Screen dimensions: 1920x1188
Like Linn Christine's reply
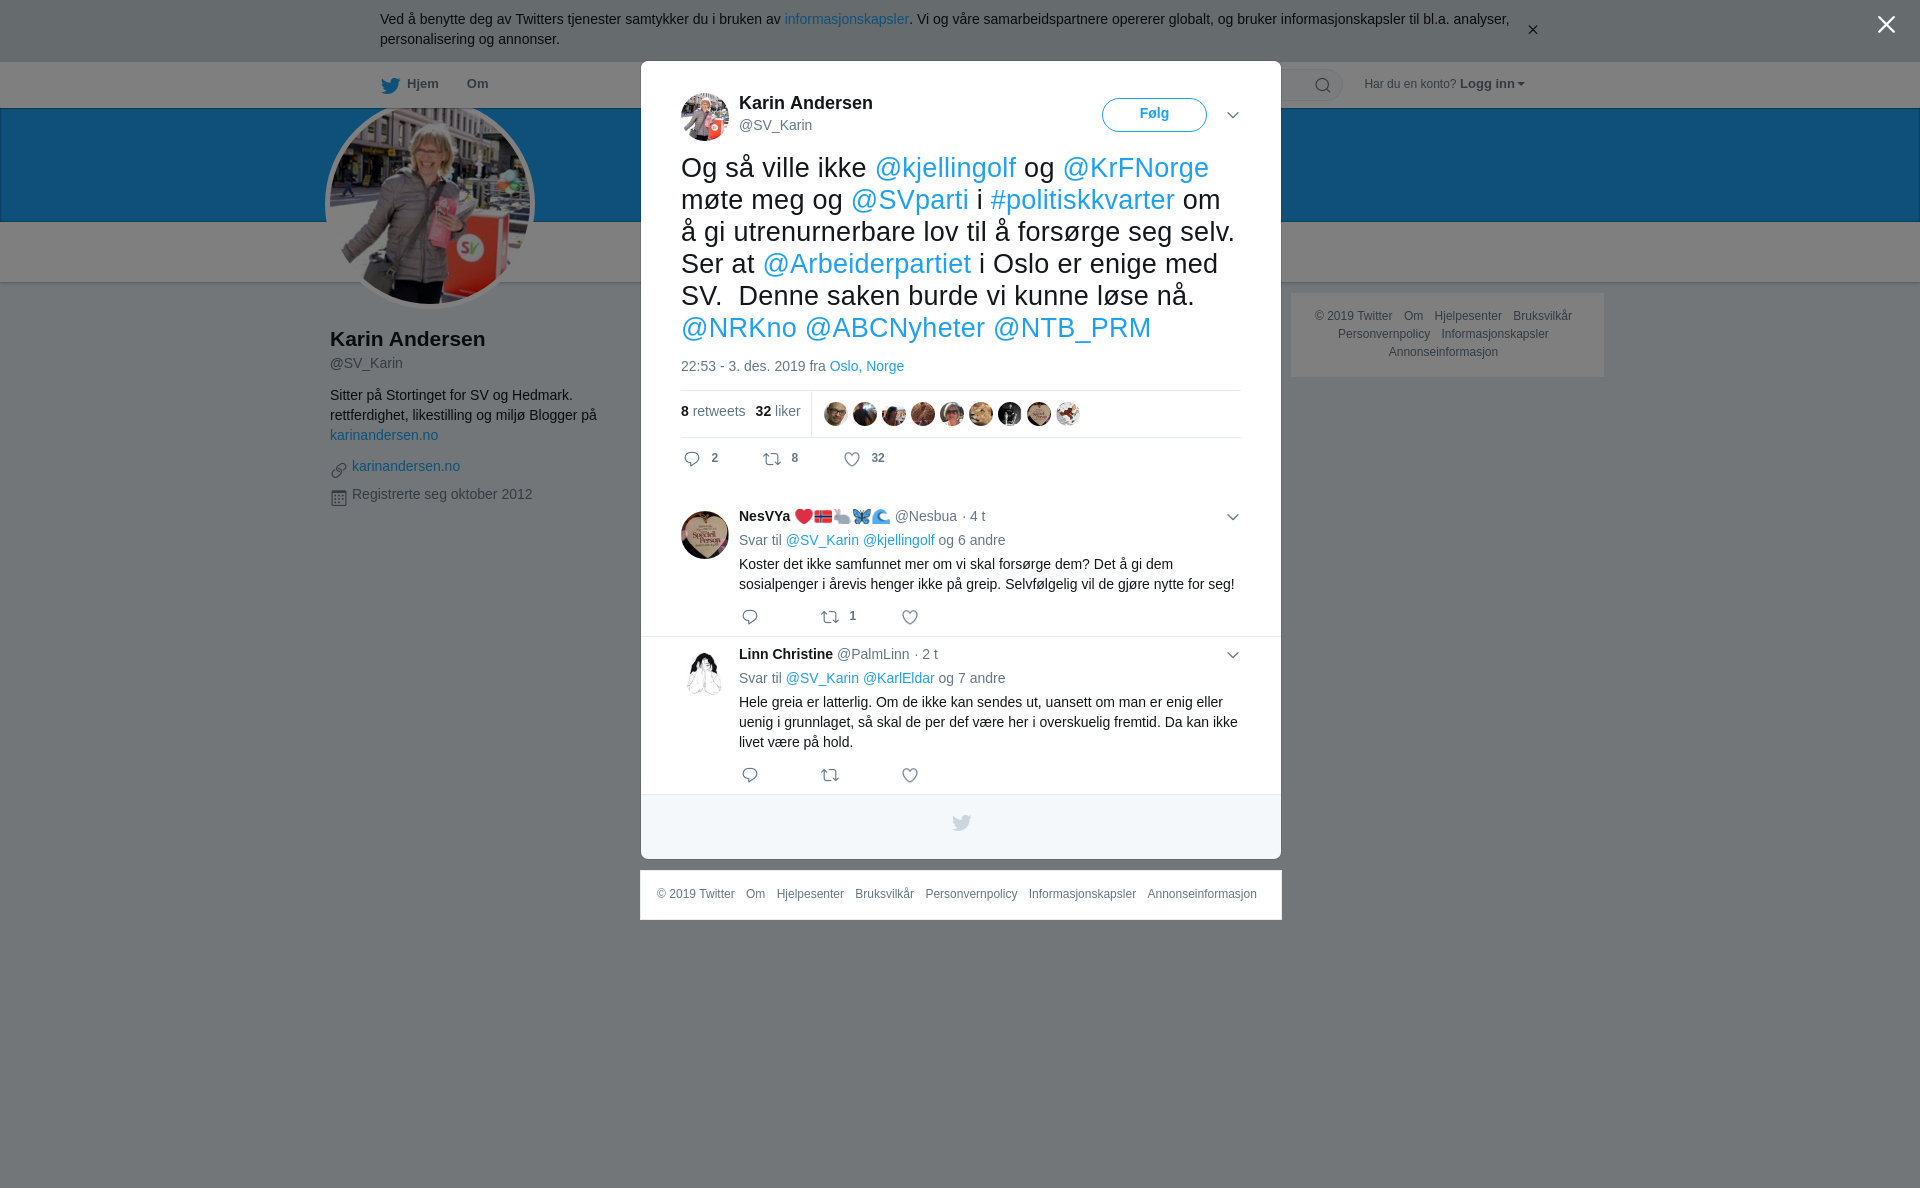(x=910, y=775)
